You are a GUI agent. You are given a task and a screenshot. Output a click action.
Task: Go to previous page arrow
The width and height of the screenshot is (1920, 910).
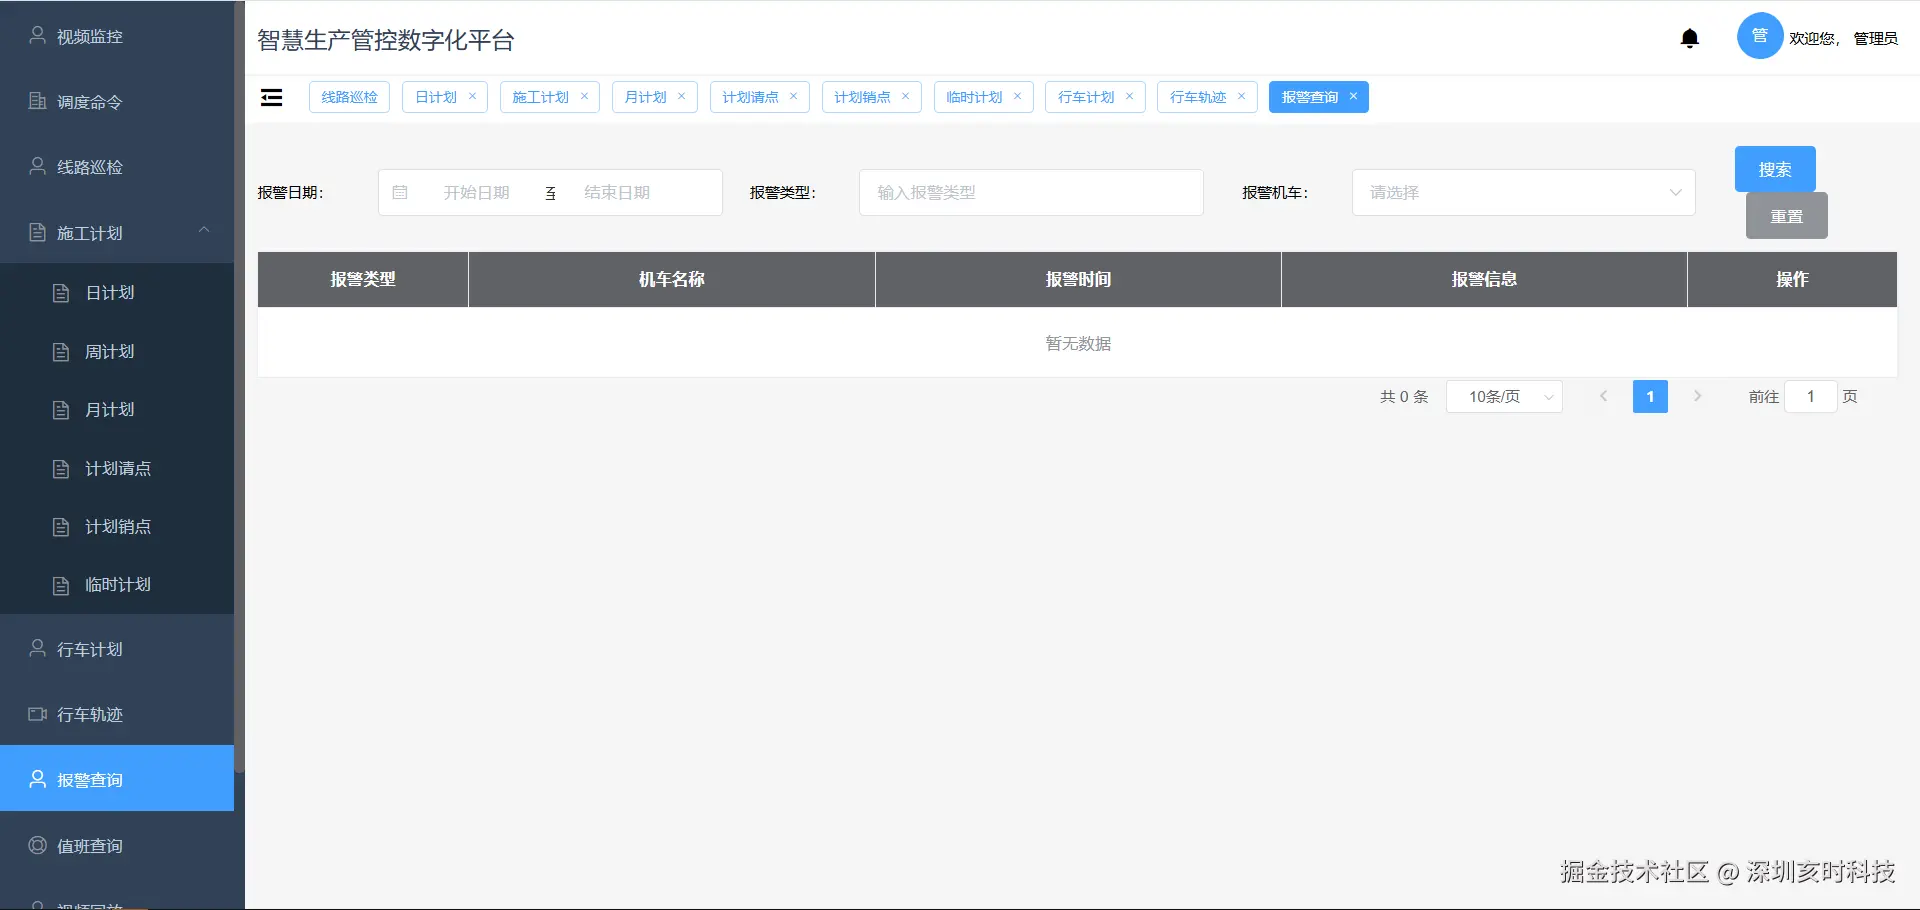(x=1604, y=397)
